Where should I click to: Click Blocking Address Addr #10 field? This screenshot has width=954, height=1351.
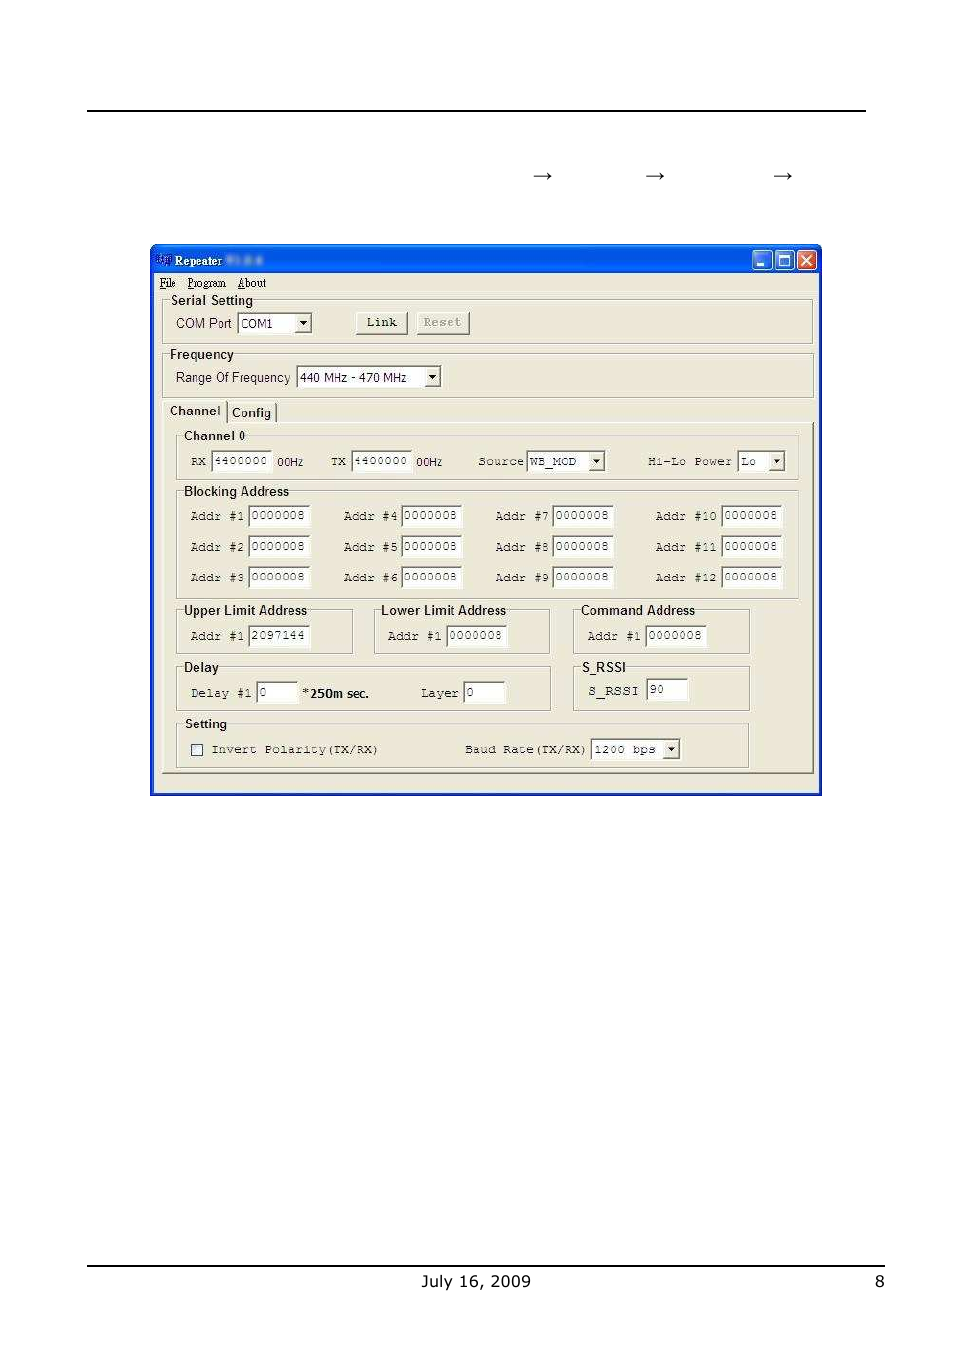pyautogui.click(x=751, y=516)
